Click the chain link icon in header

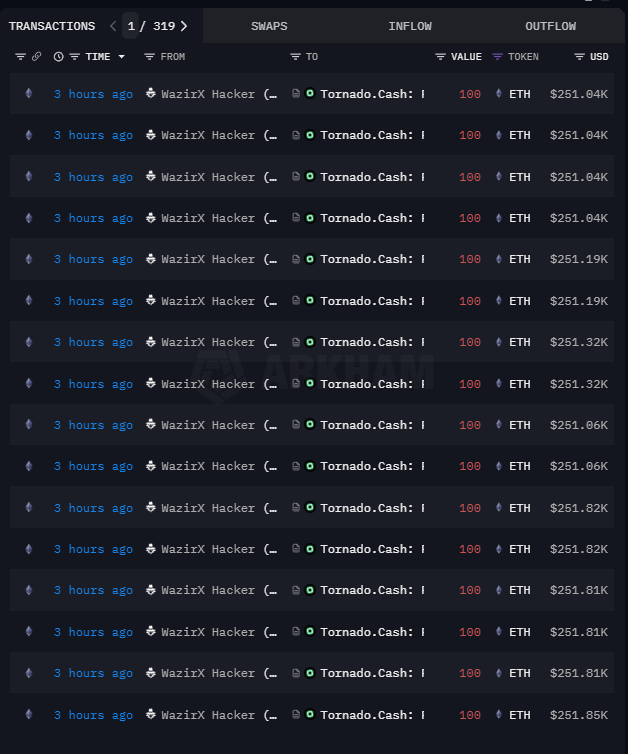(x=37, y=57)
